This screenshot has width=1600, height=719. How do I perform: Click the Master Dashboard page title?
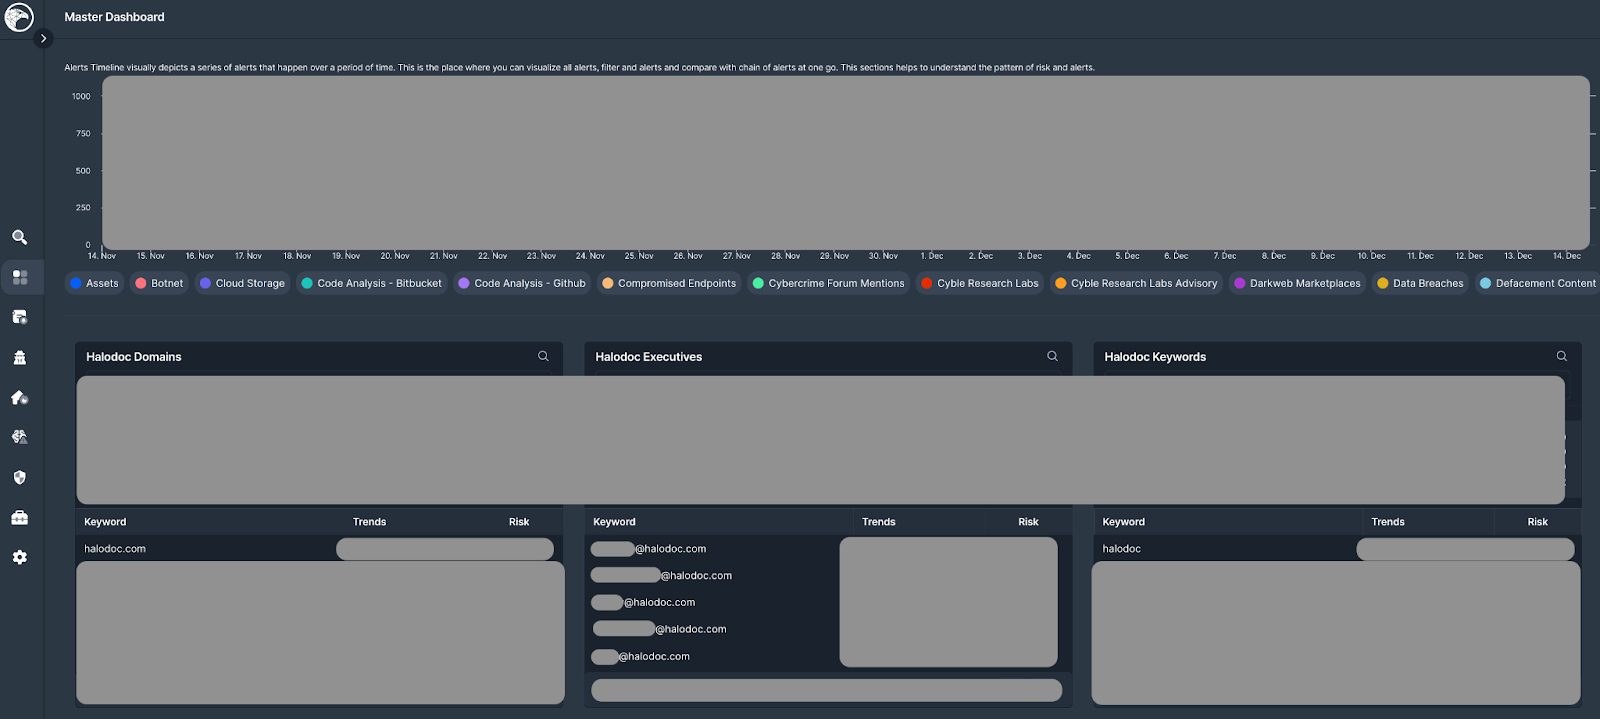(114, 17)
